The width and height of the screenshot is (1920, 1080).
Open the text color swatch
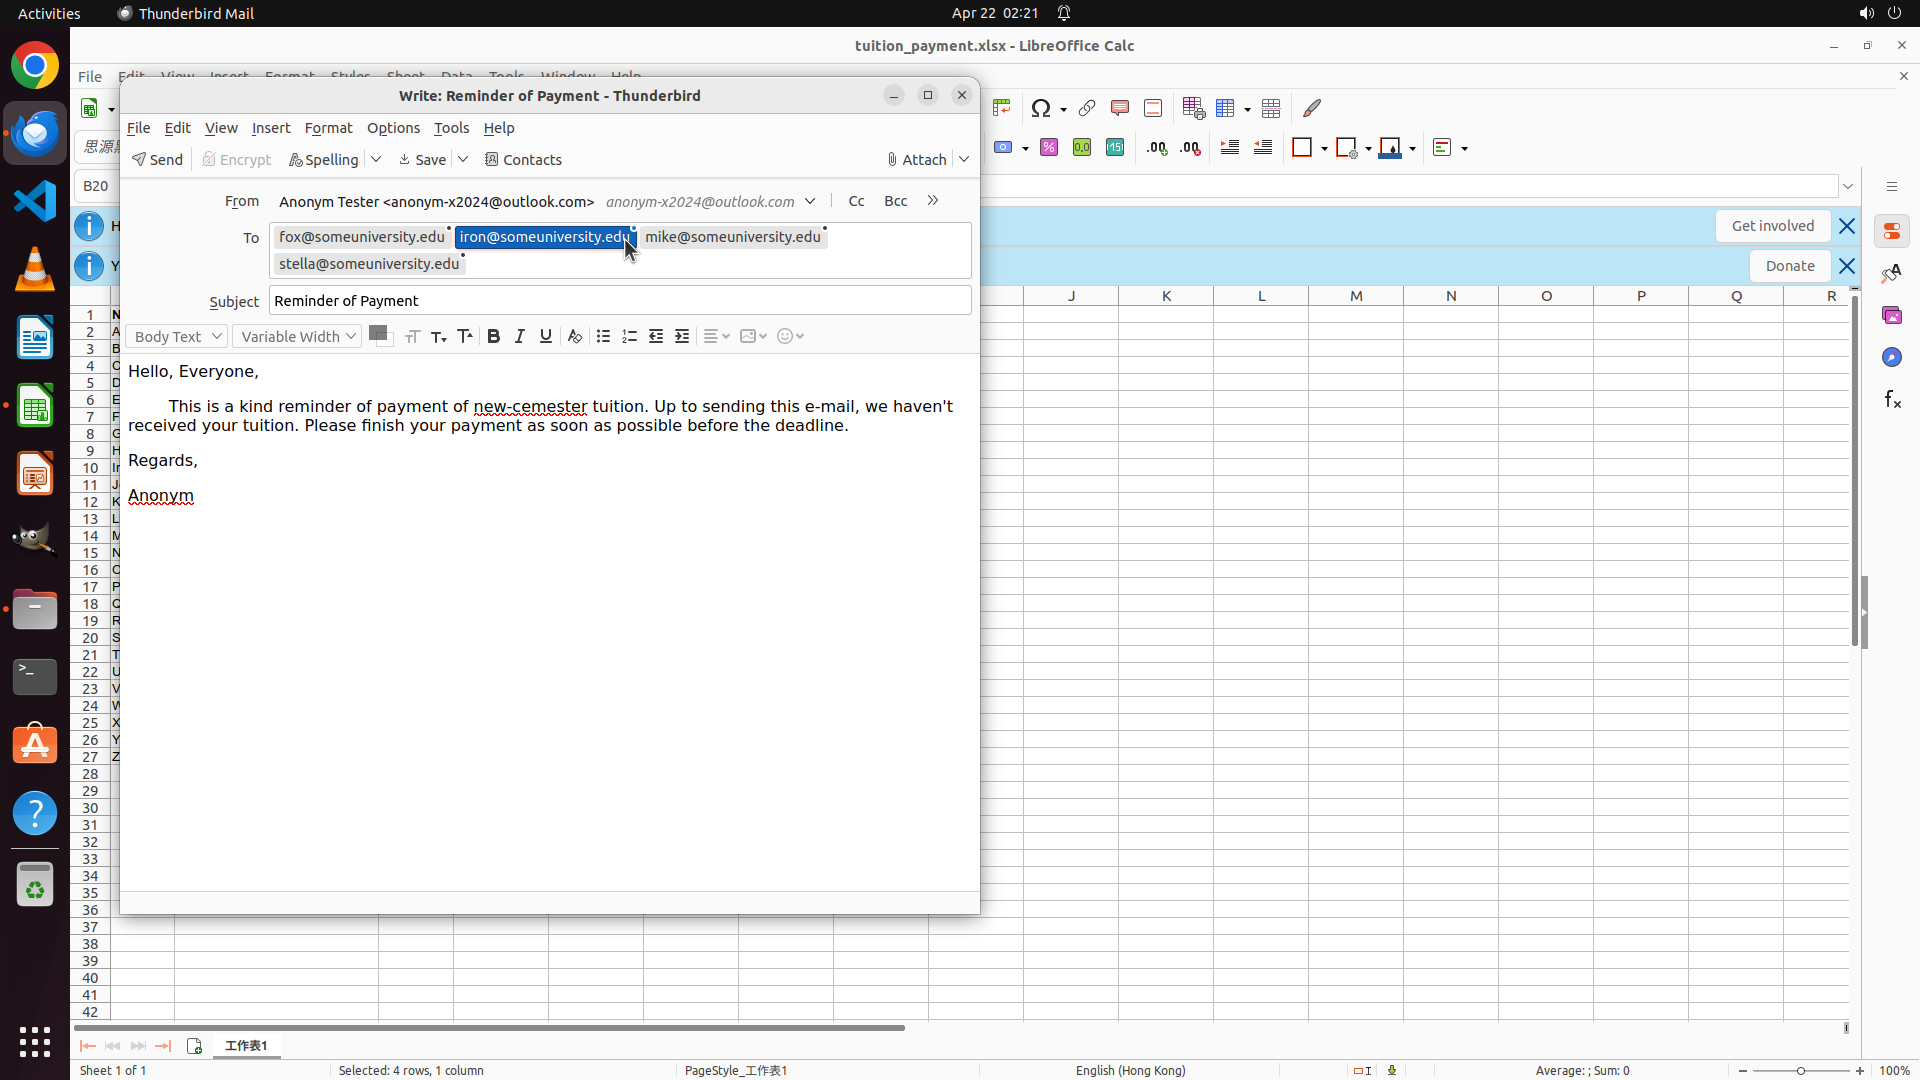377,334
